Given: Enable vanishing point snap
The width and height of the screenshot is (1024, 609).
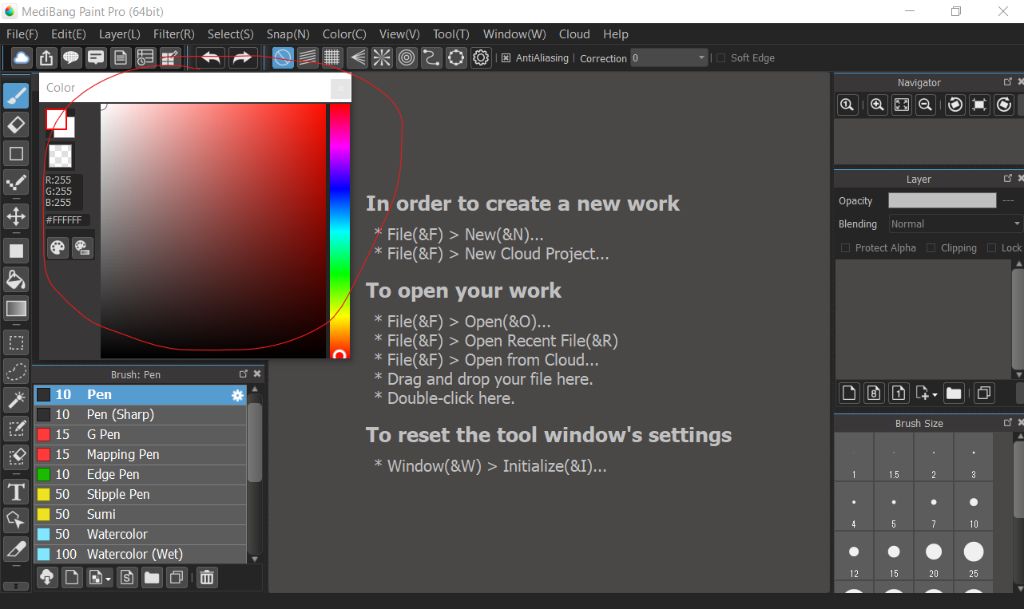Looking at the screenshot, I should click(357, 57).
